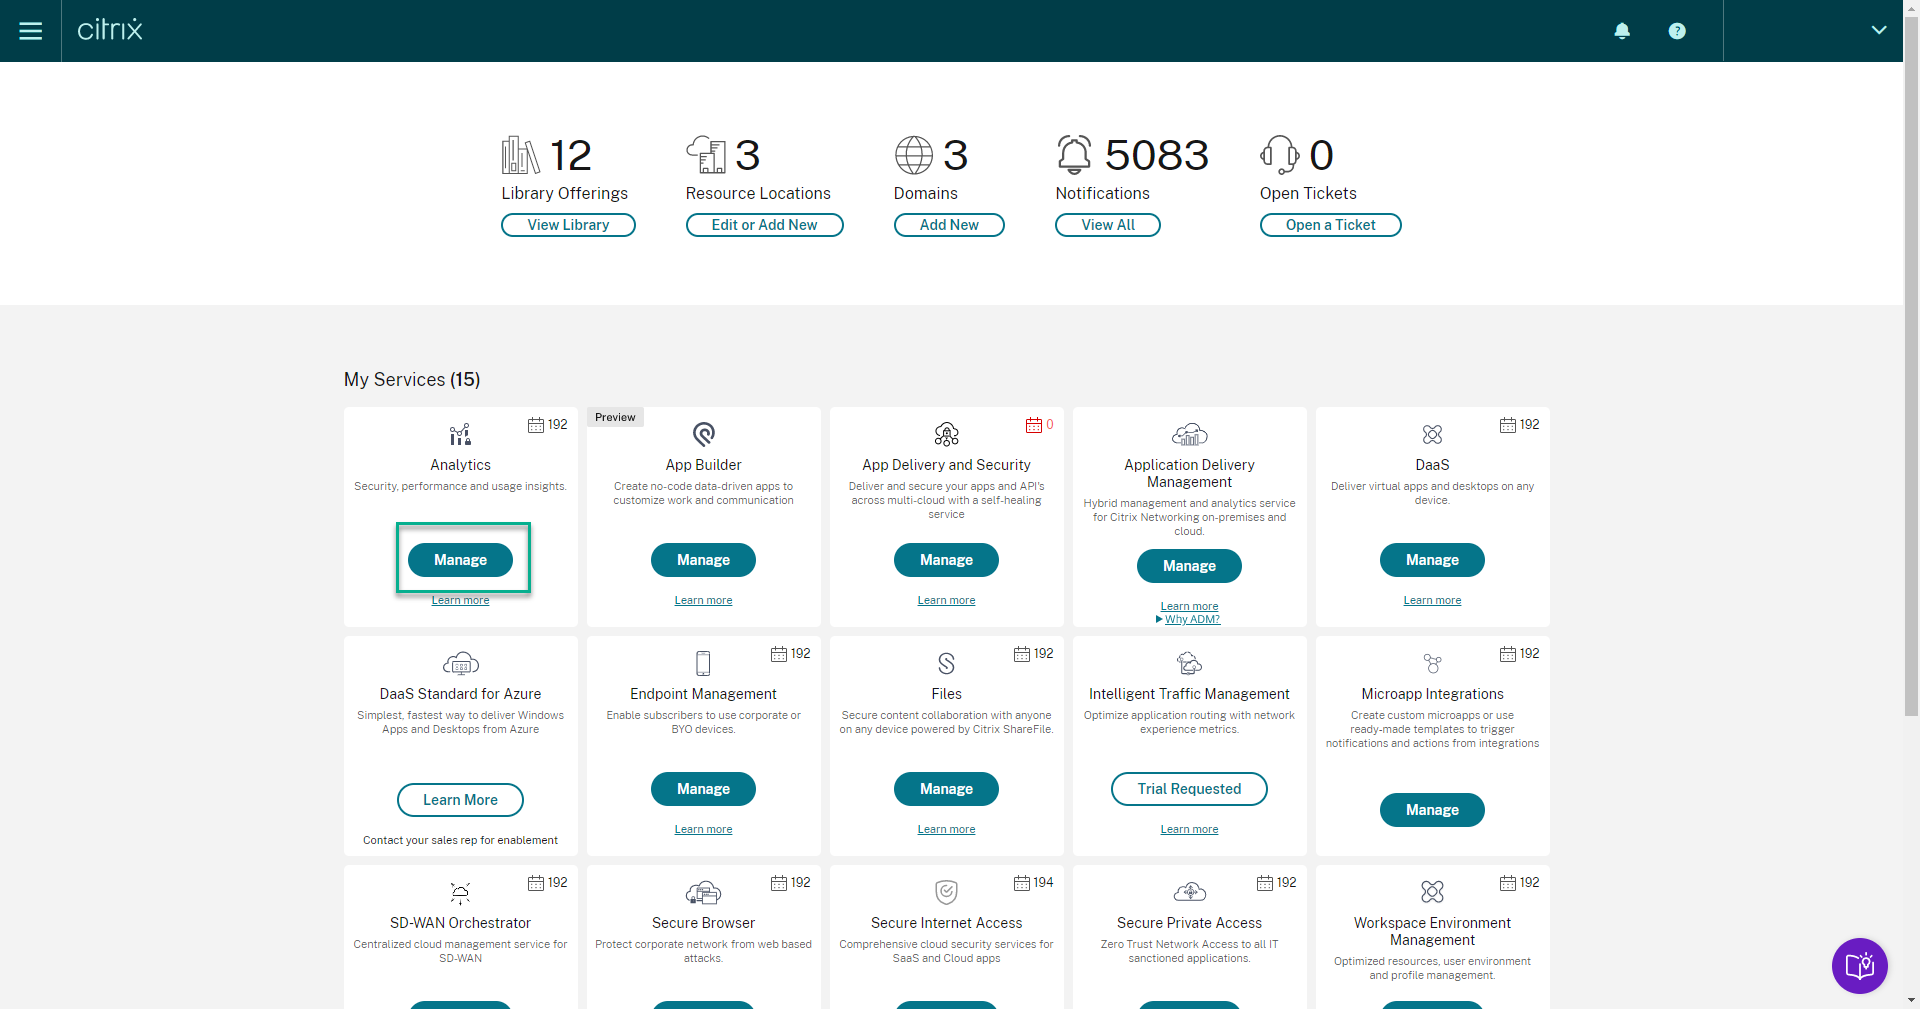
Task: Manage Application Delivery Management
Action: [1190, 566]
